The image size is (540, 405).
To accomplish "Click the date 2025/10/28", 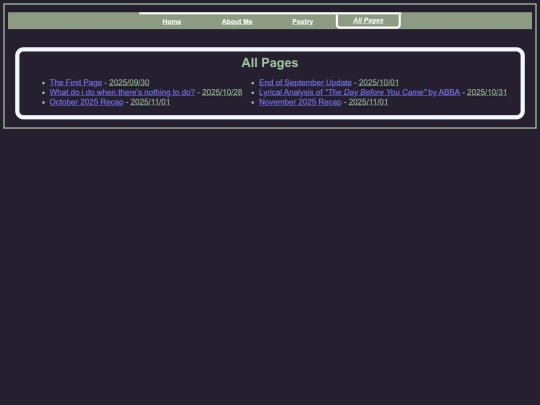I will coord(222,92).
